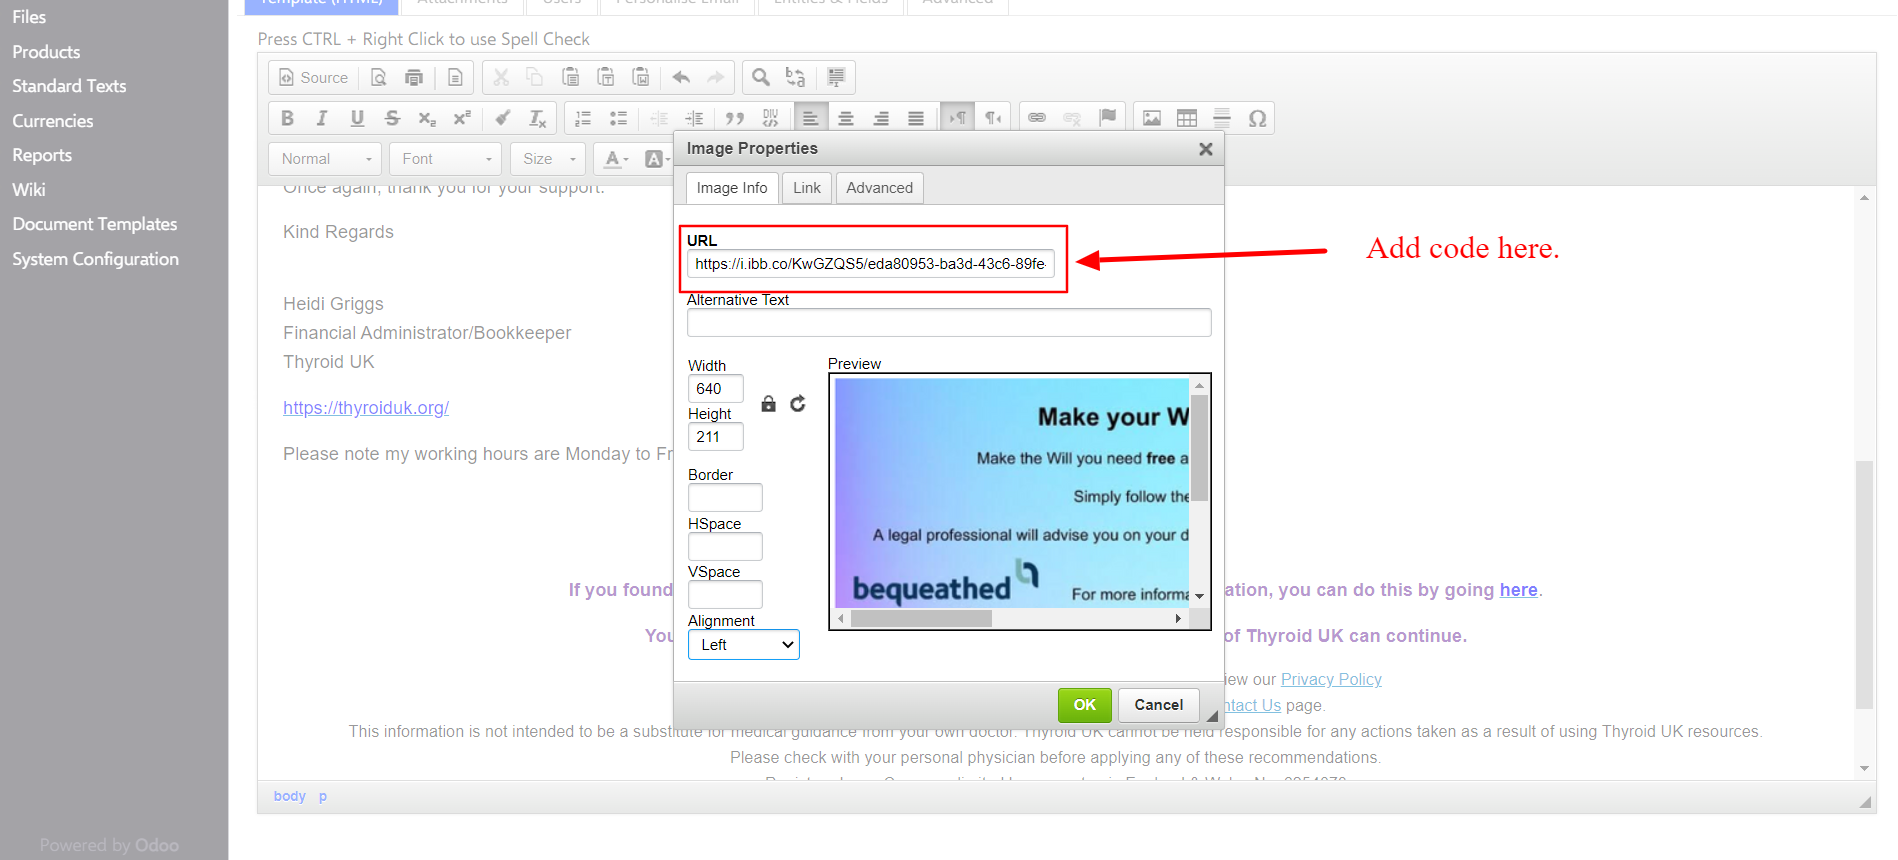This screenshot has width=1898, height=860.
Task: Insert a table using the Table icon
Action: [x=1186, y=118]
